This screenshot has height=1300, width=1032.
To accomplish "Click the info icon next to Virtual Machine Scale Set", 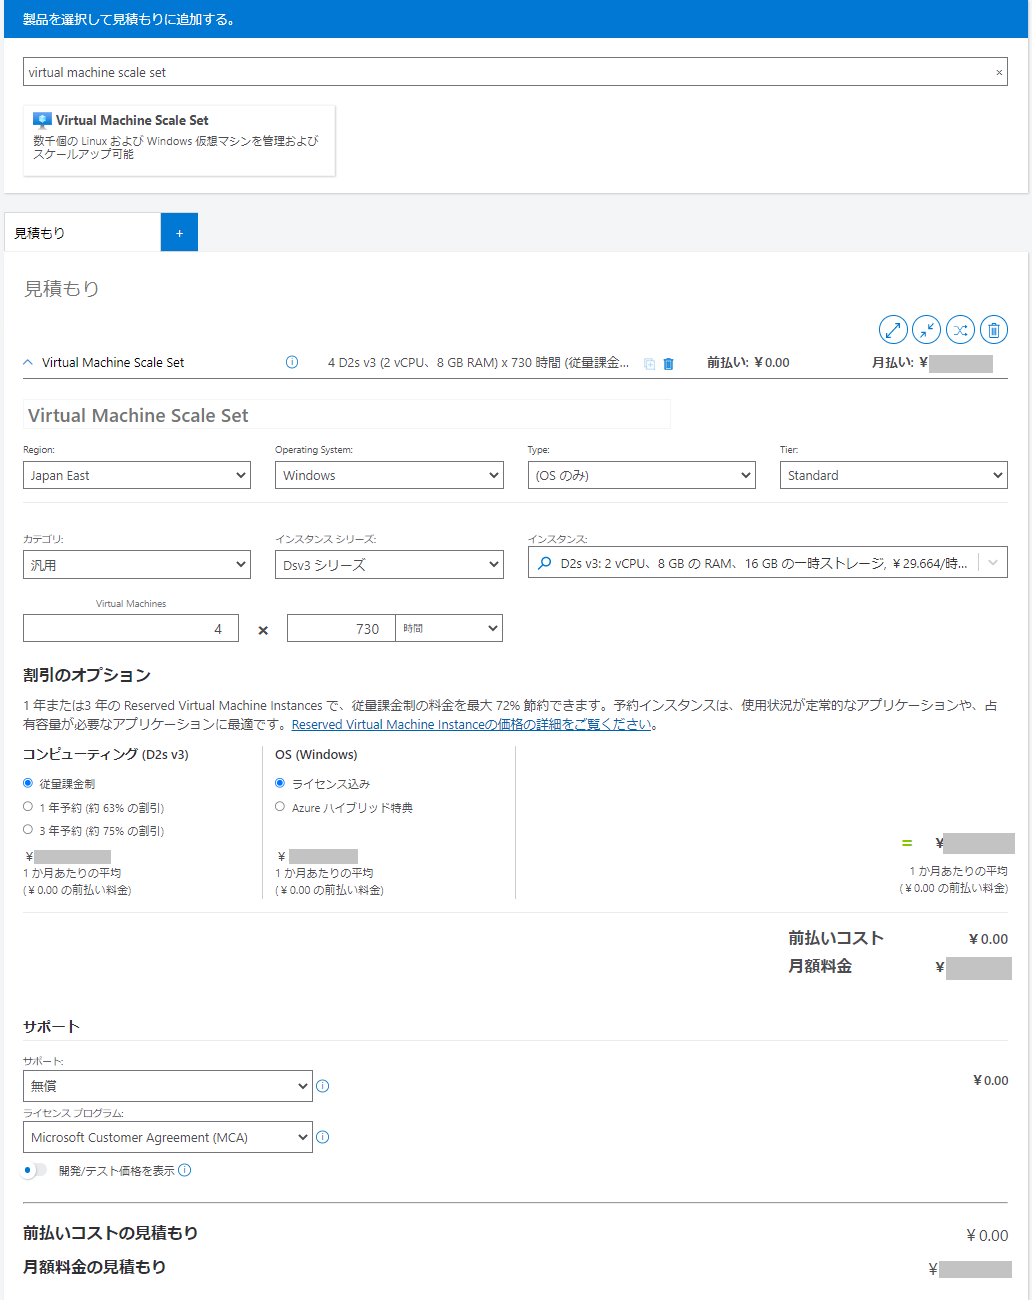I will coord(292,362).
